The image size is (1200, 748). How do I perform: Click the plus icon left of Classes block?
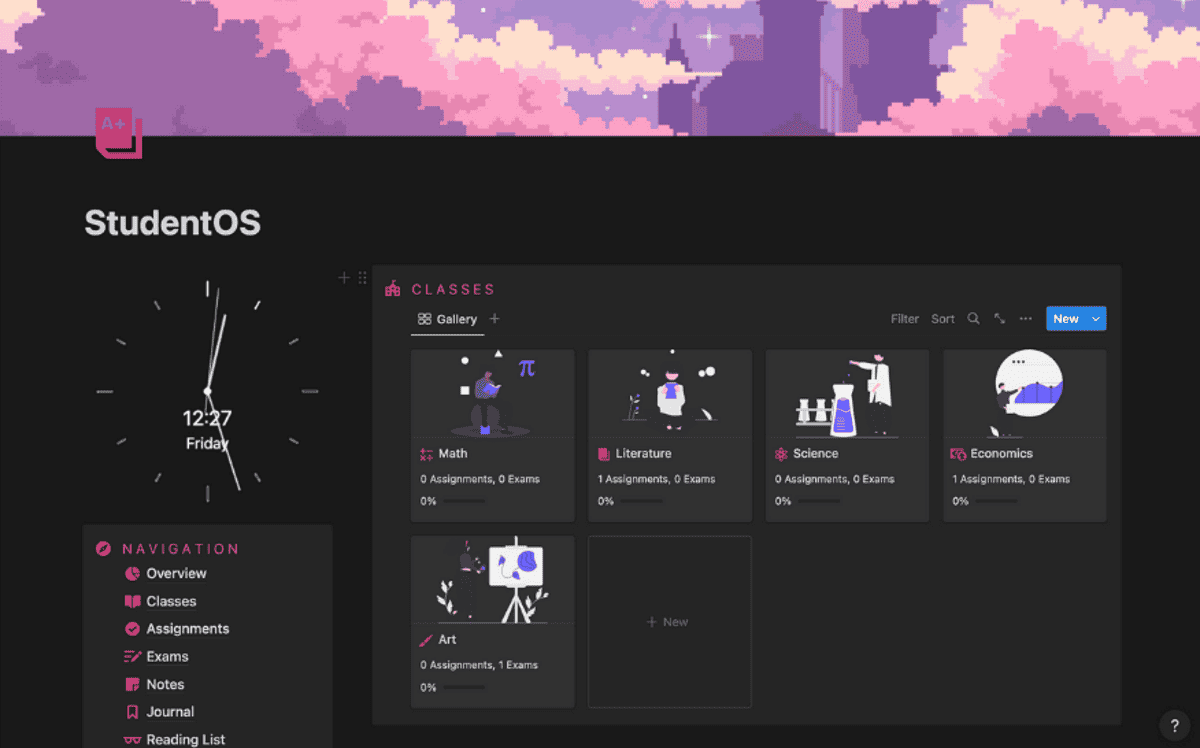click(344, 278)
